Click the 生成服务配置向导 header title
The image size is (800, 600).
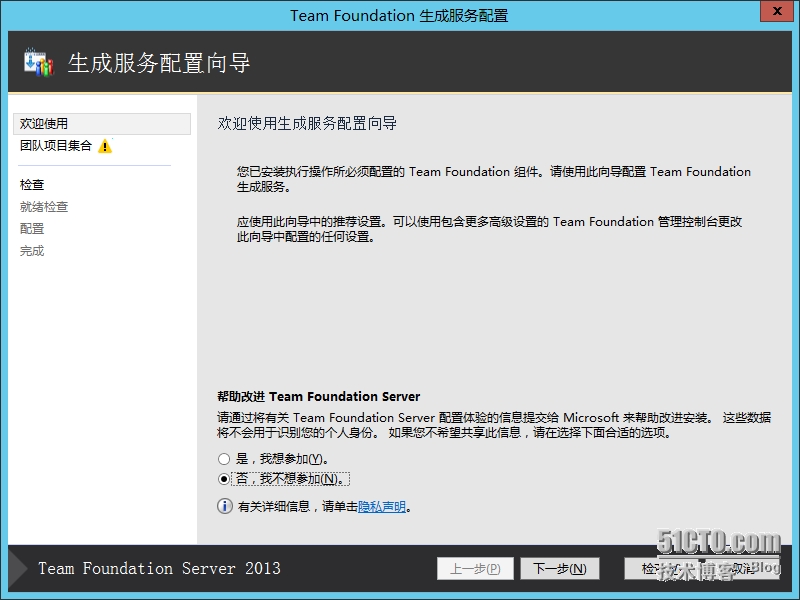[159, 63]
